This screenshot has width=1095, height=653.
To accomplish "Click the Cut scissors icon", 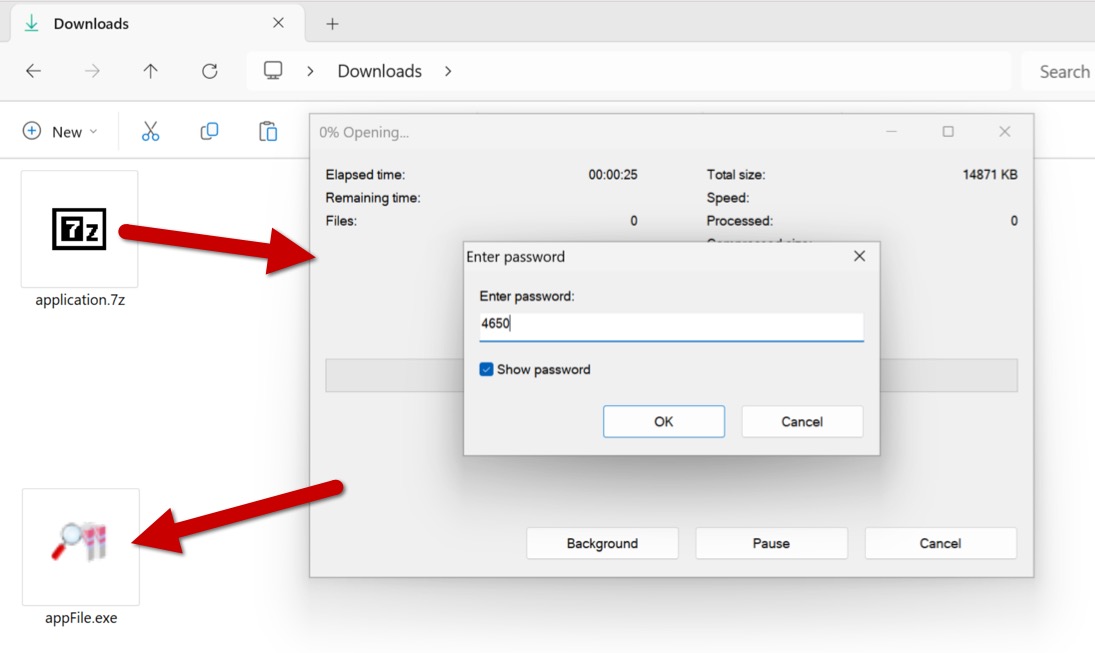I will coord(150,131).
